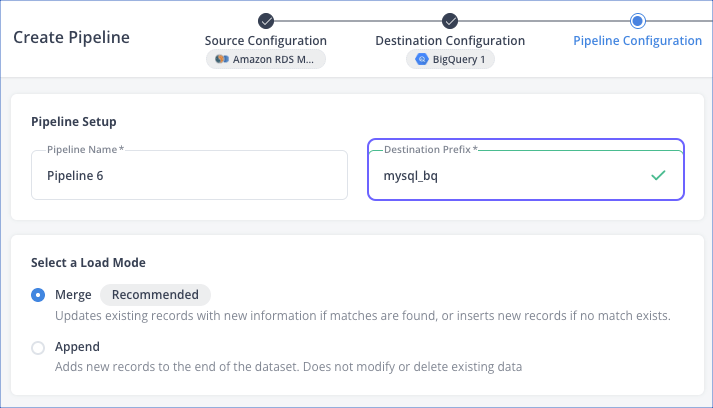Click the green validation checkmark in Destination Prefix

657,176
